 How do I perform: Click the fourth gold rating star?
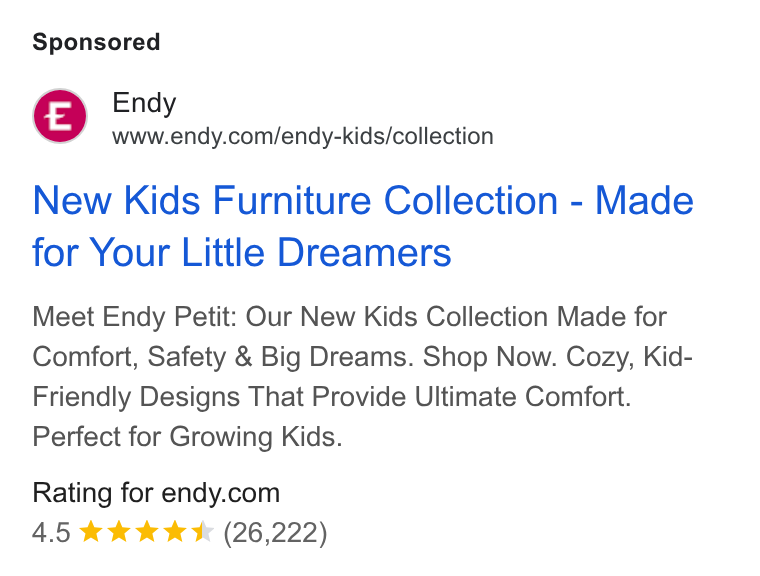click(x=174, y=531)
